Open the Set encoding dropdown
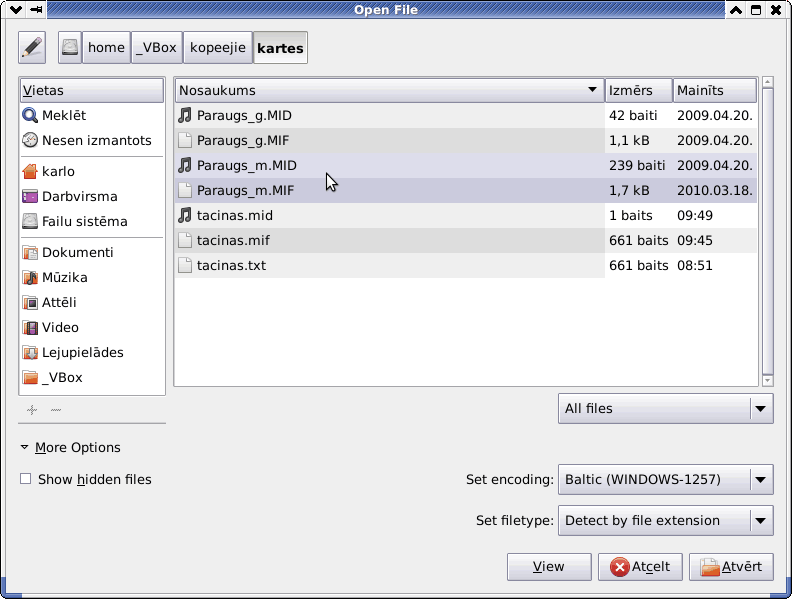The image size is (792, 599). tap(665, 479)
